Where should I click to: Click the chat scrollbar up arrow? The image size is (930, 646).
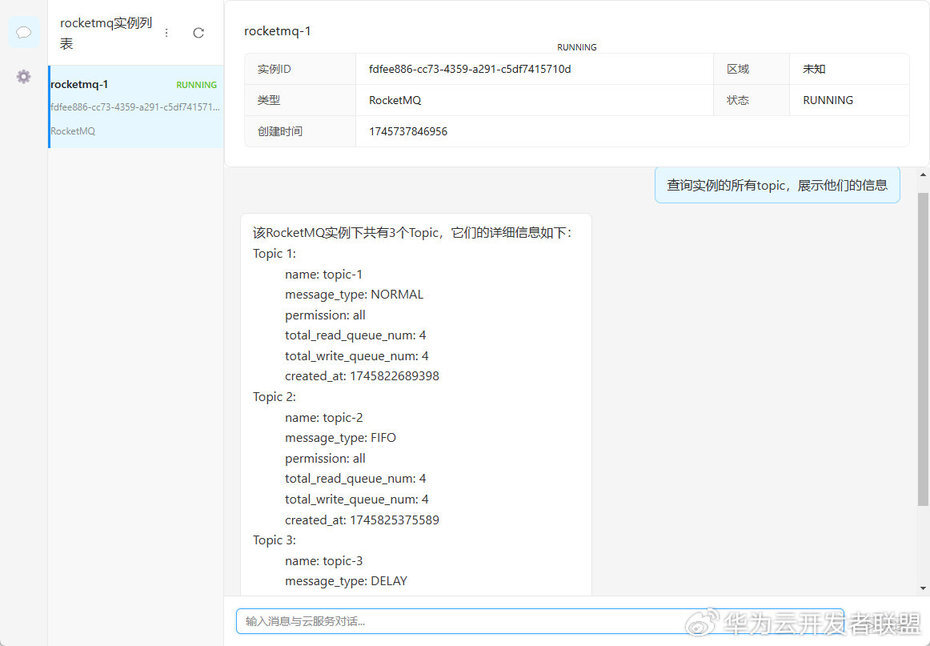(923, 176)
